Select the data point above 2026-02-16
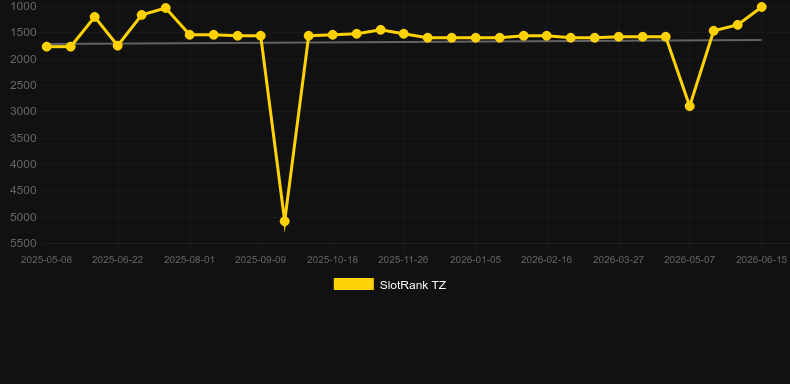Image resolution: width=790 pixels, height=384 pixels. coord(547,36)
